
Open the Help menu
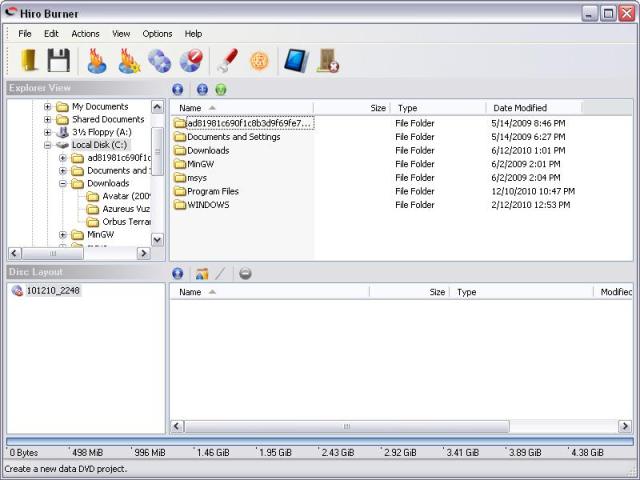click(193, 34)
